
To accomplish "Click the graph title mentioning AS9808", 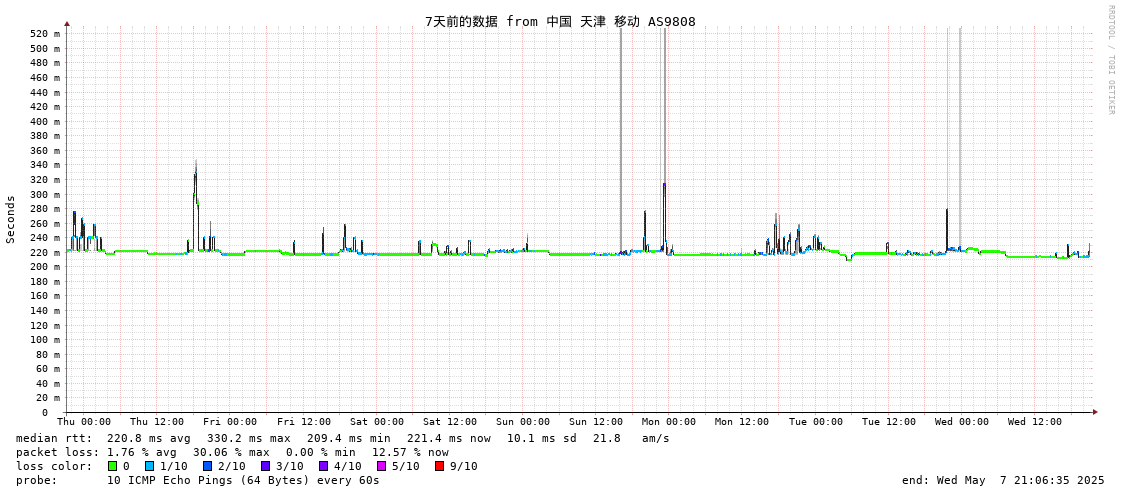I will click(560, 21).
